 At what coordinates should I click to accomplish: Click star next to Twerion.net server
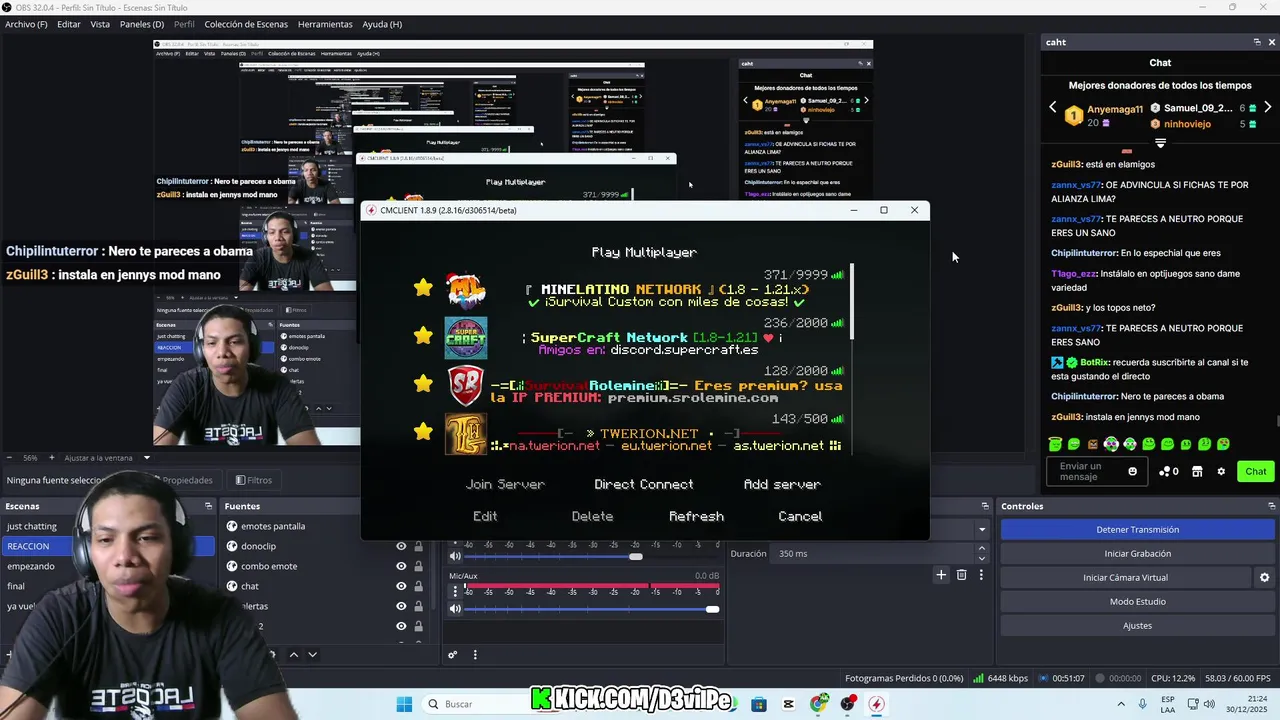(x=423, y=432)
